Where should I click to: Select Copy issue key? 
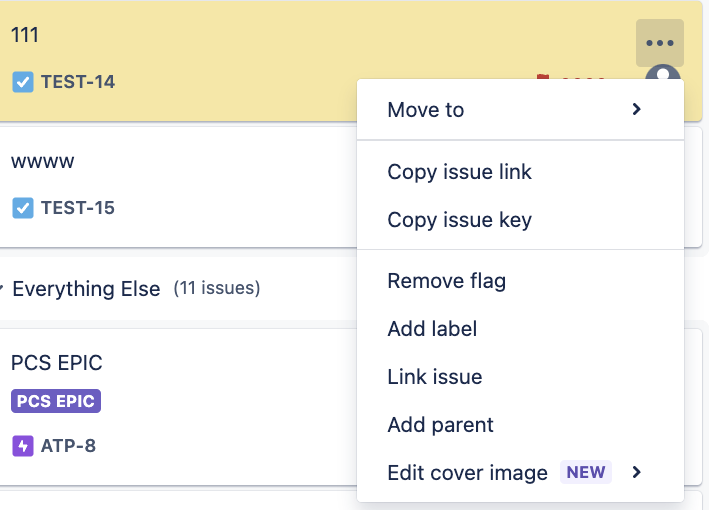459,220
